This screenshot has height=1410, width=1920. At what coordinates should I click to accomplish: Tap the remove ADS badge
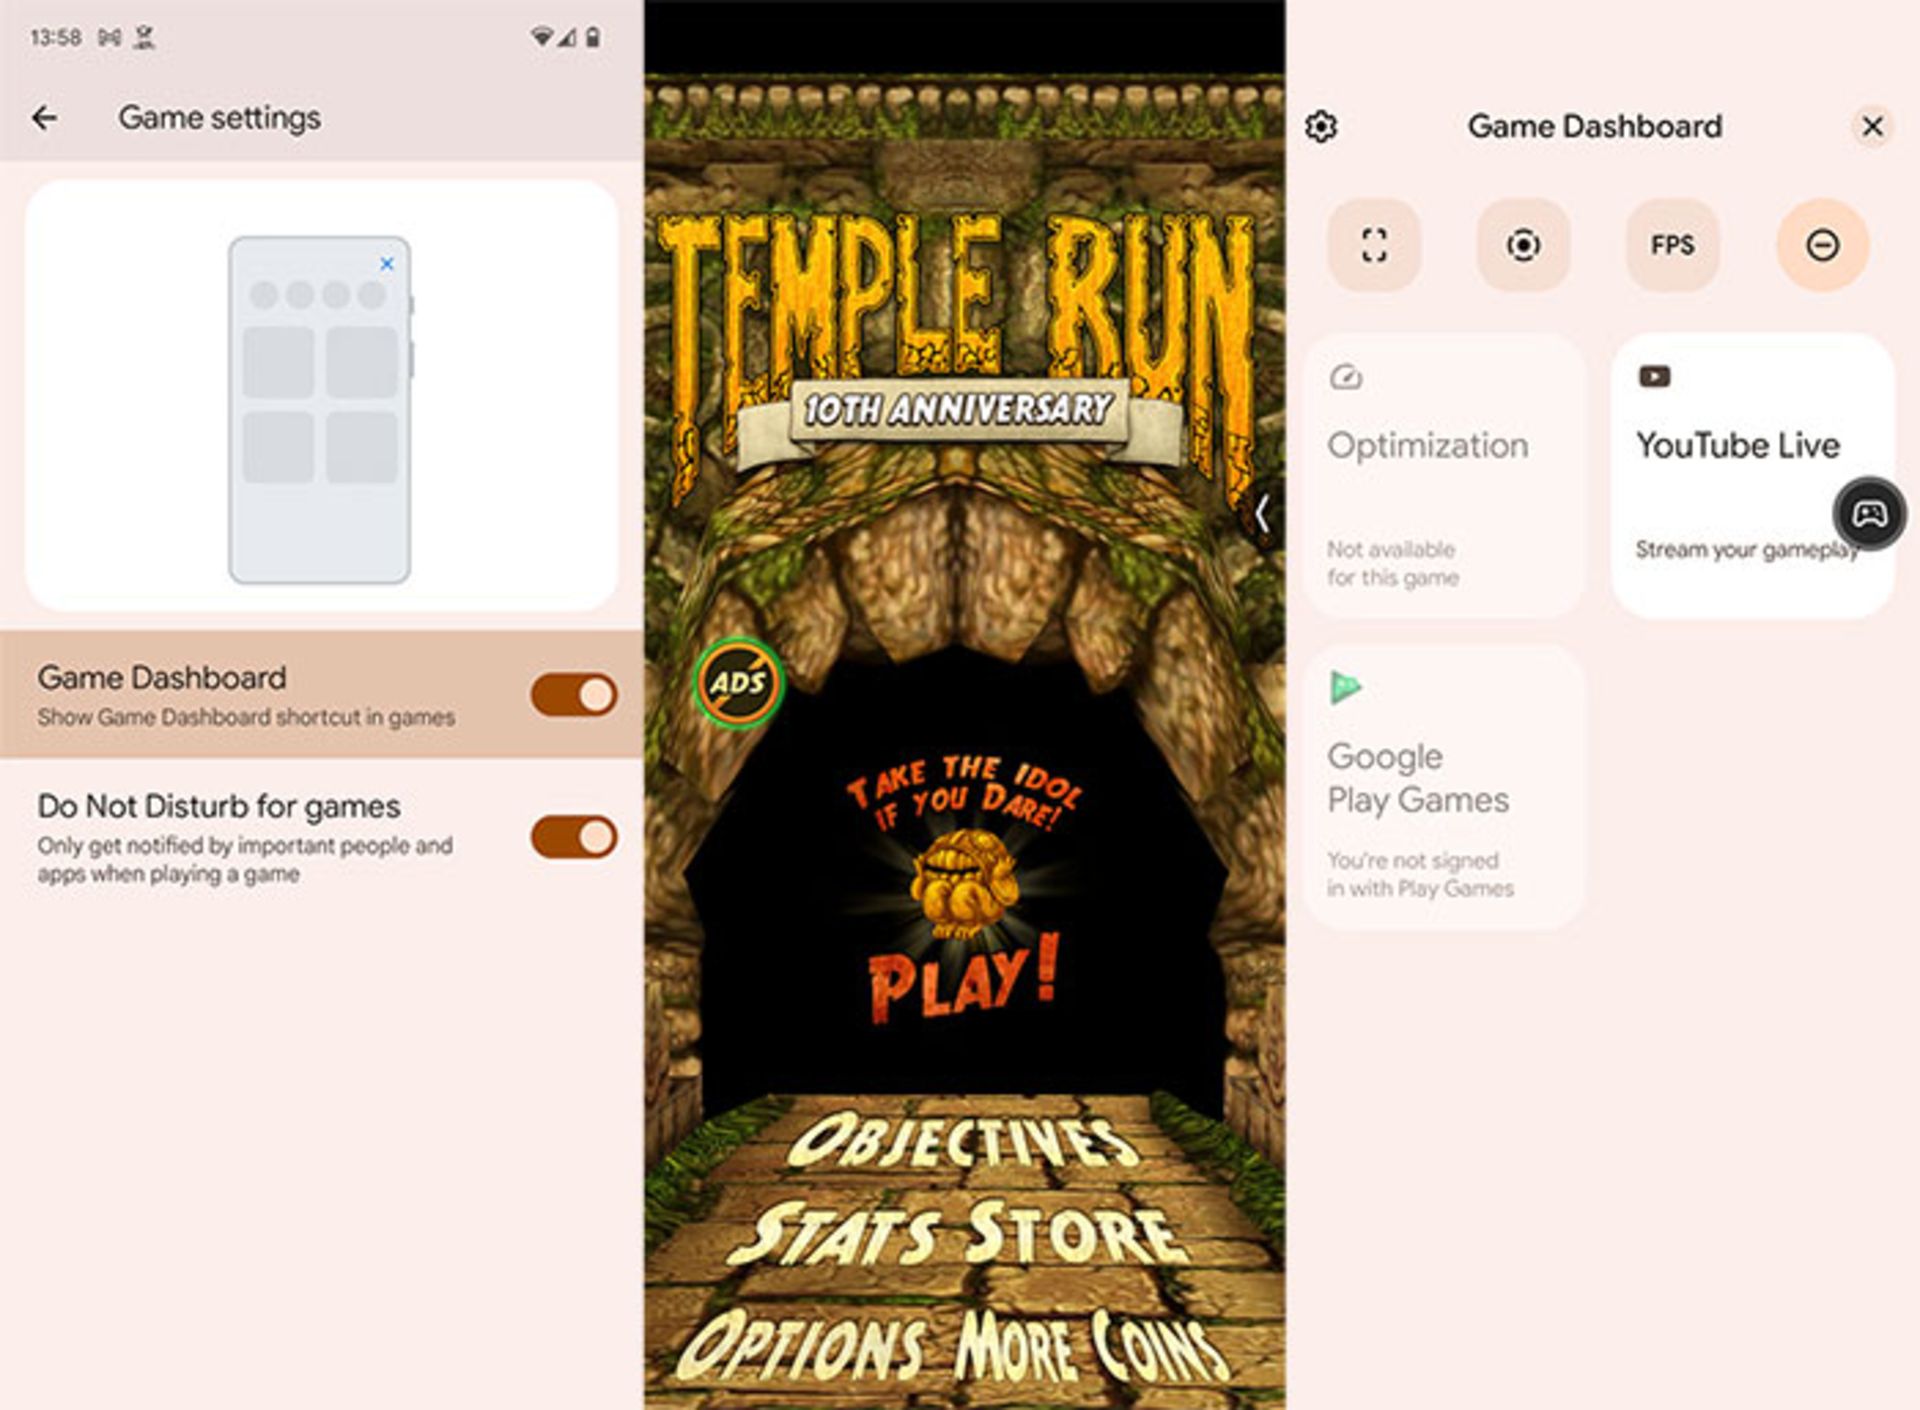[x=738, y=683]
